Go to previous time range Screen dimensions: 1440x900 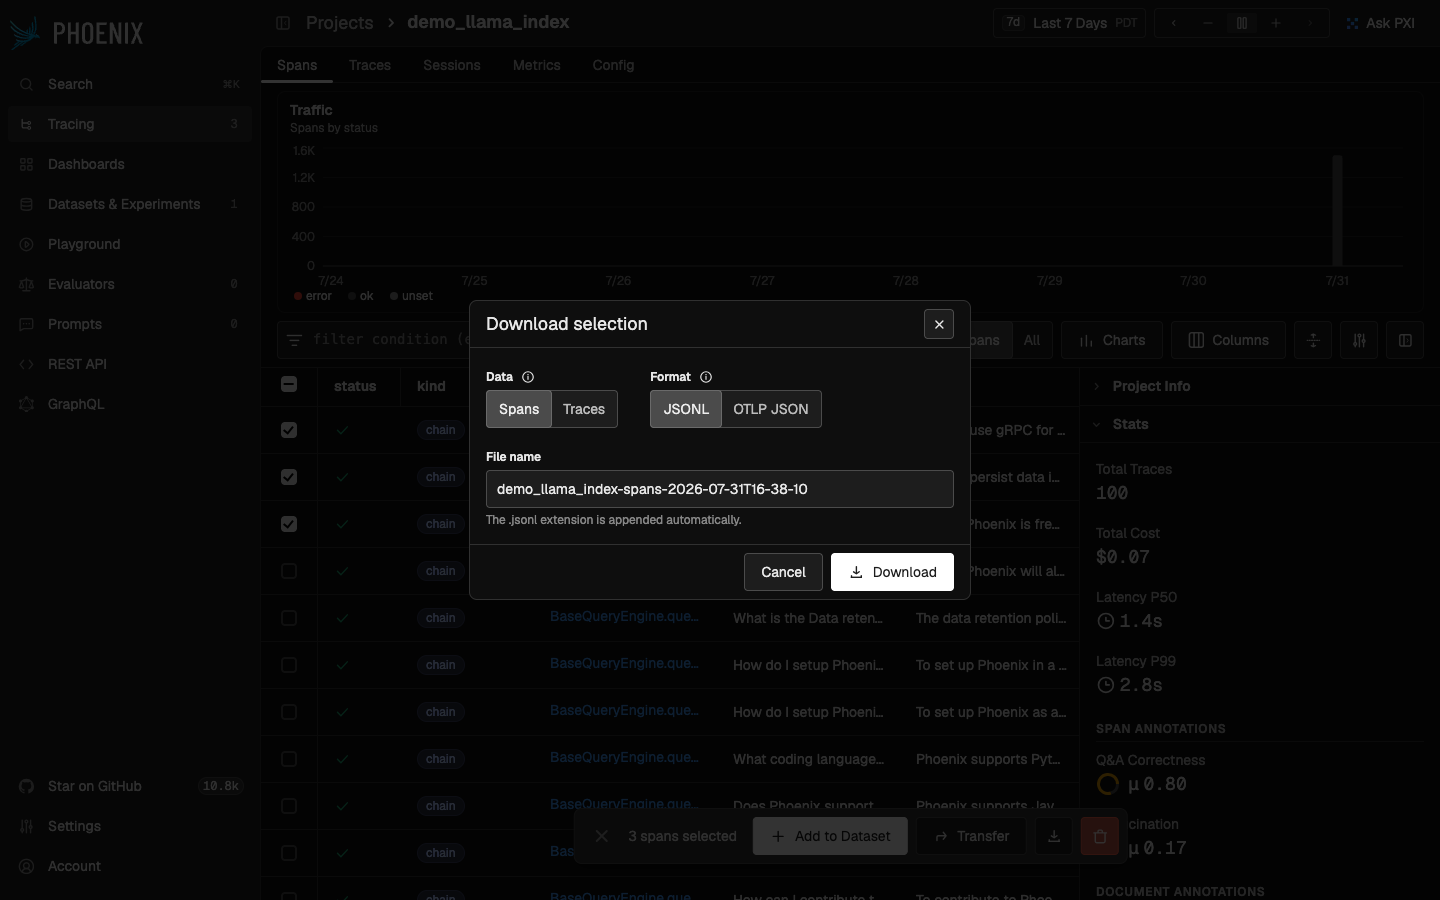[1174, 23]
